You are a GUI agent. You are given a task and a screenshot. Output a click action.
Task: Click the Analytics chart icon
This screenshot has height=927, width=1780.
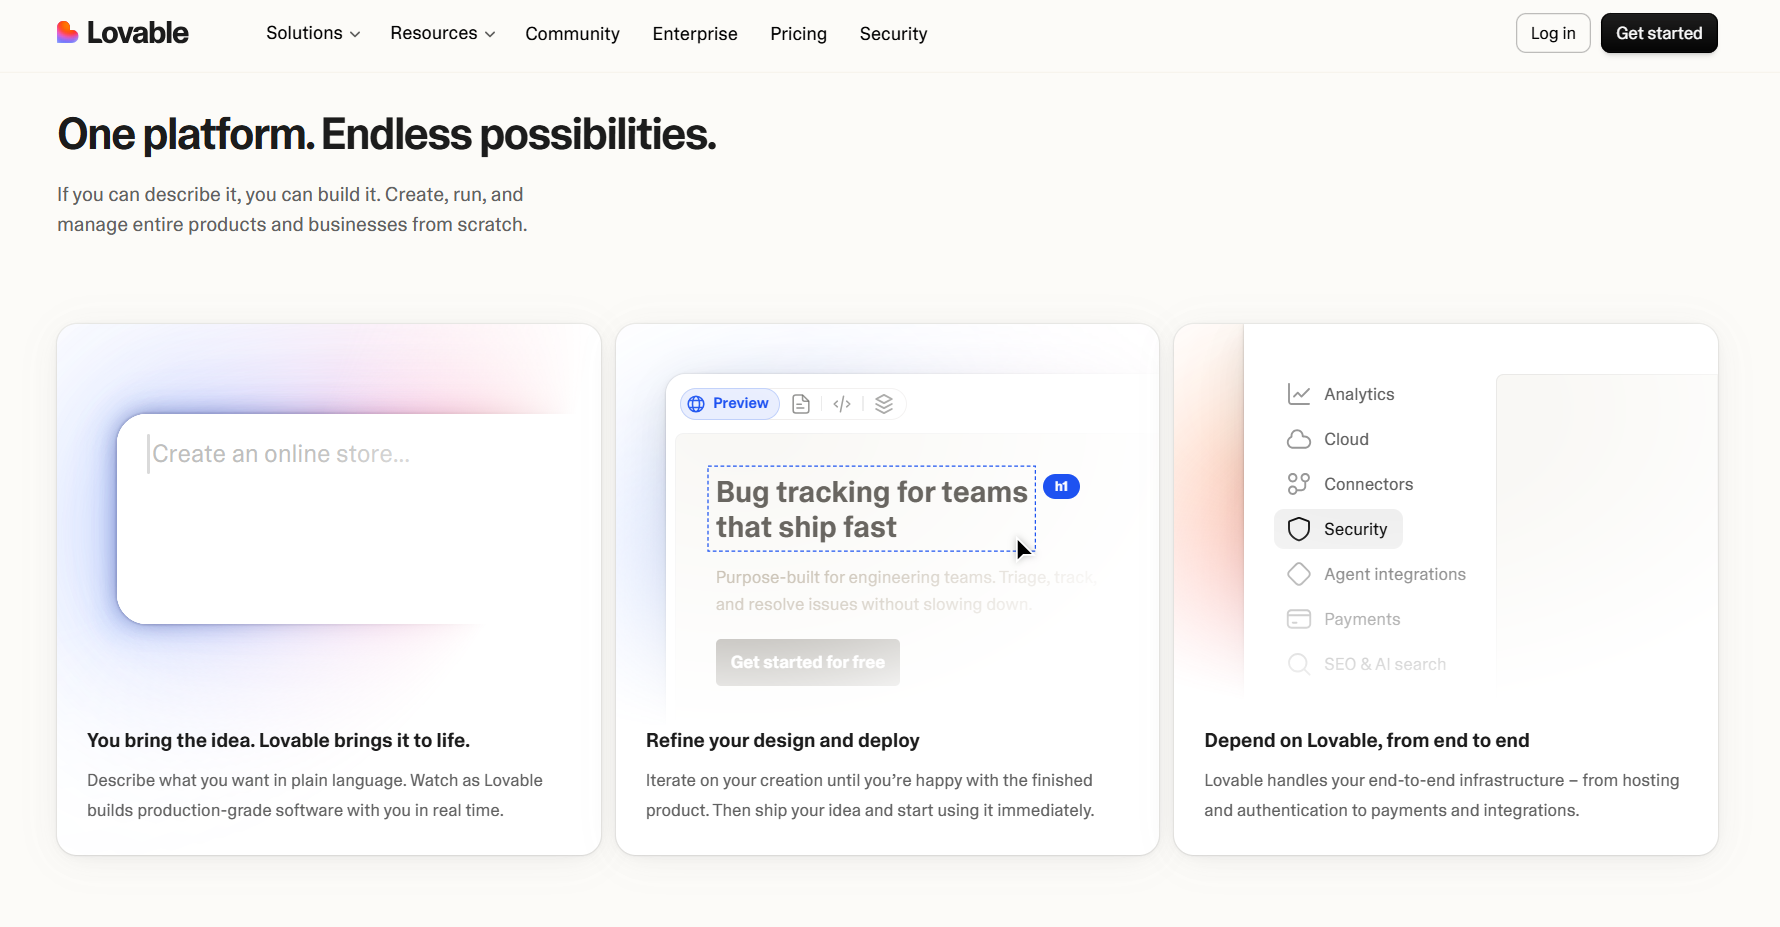(x=1299, y=394)
